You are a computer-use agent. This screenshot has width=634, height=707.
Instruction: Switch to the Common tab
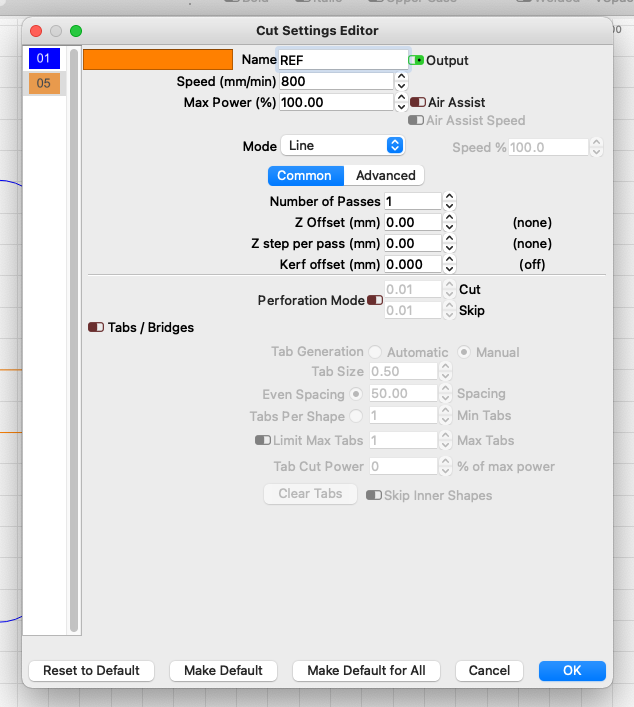click(306, 175)
